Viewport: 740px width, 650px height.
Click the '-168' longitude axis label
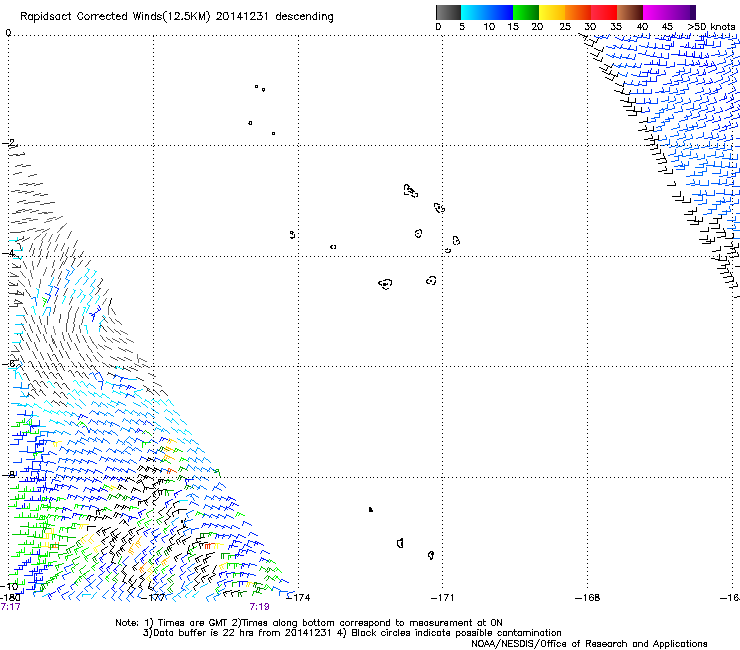click(x=588, y=598)
